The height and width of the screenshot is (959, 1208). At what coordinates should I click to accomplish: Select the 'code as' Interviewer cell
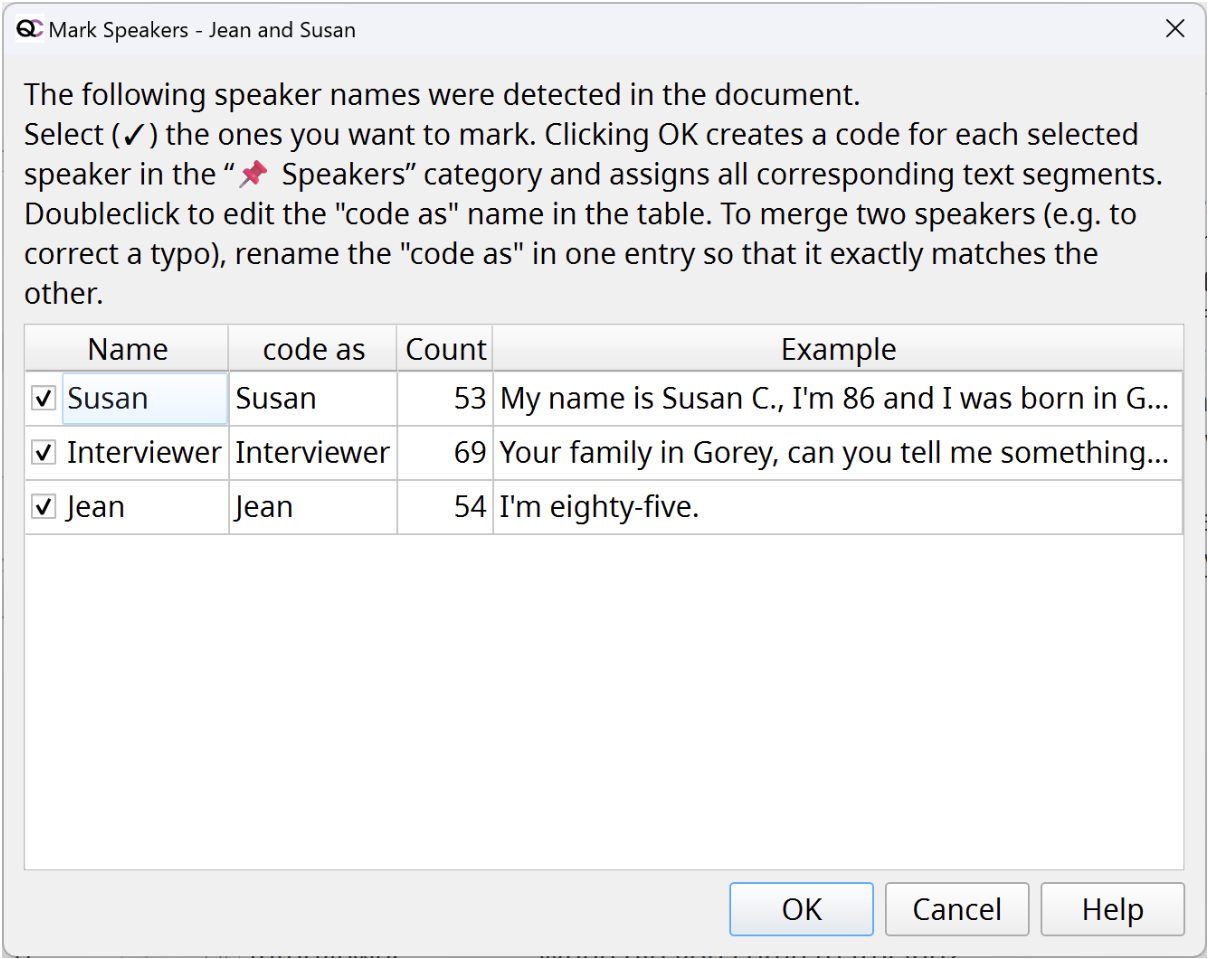(313, 453)
